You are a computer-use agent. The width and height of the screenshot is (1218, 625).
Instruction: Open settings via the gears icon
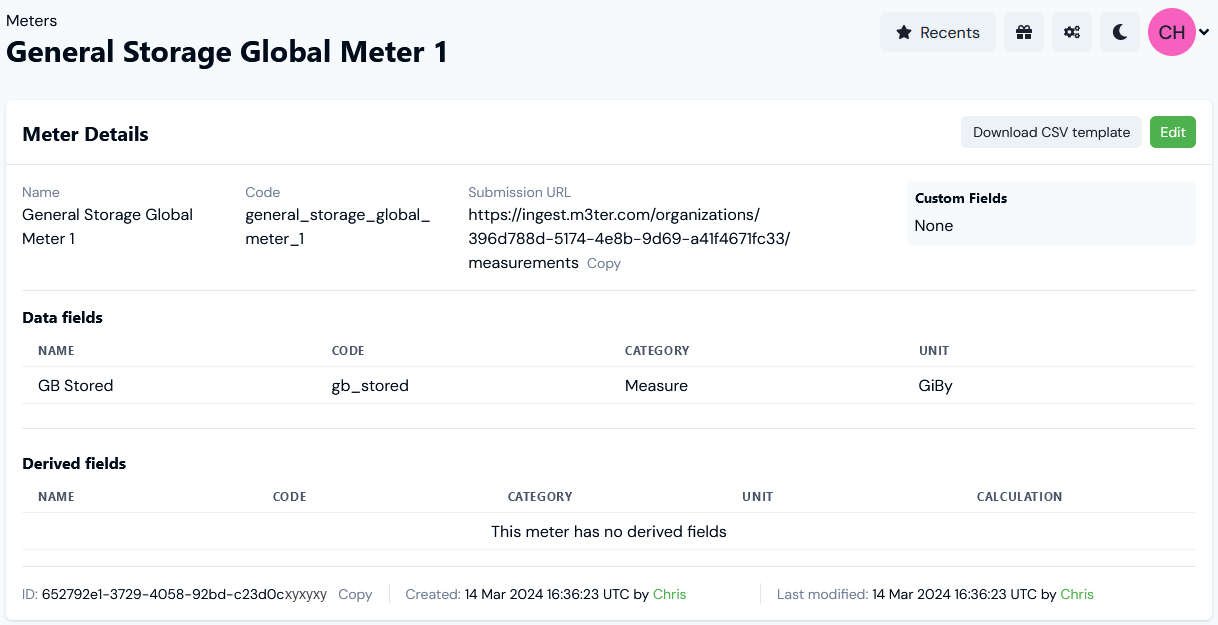pyautogui.click(x=1071, y=31)
